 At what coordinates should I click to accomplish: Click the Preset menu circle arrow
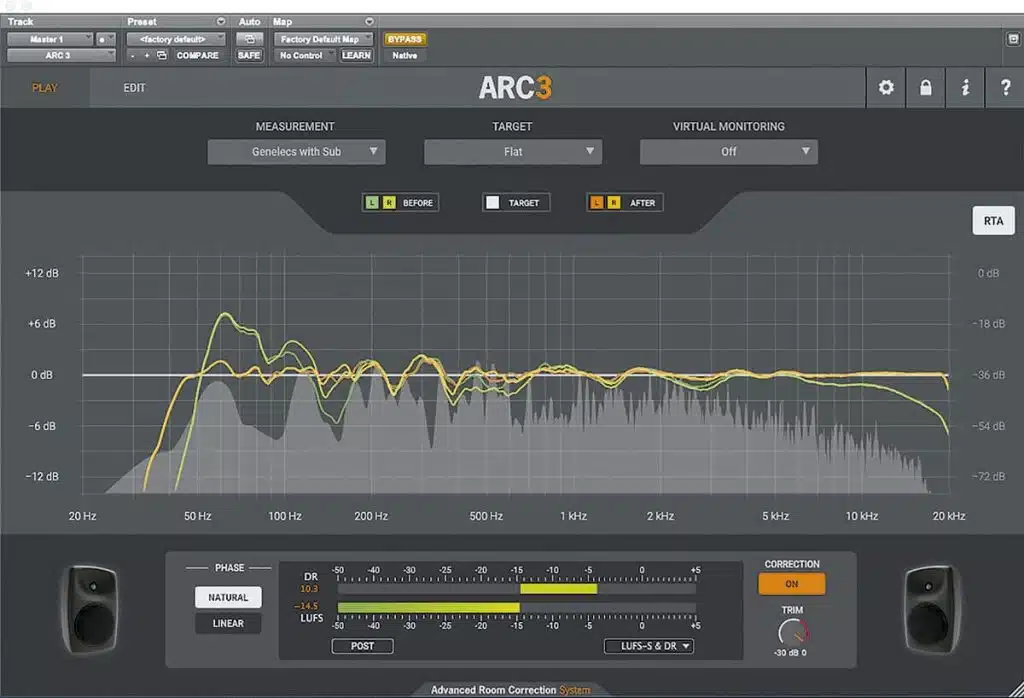pyautogui.click(x=221, y=22)
